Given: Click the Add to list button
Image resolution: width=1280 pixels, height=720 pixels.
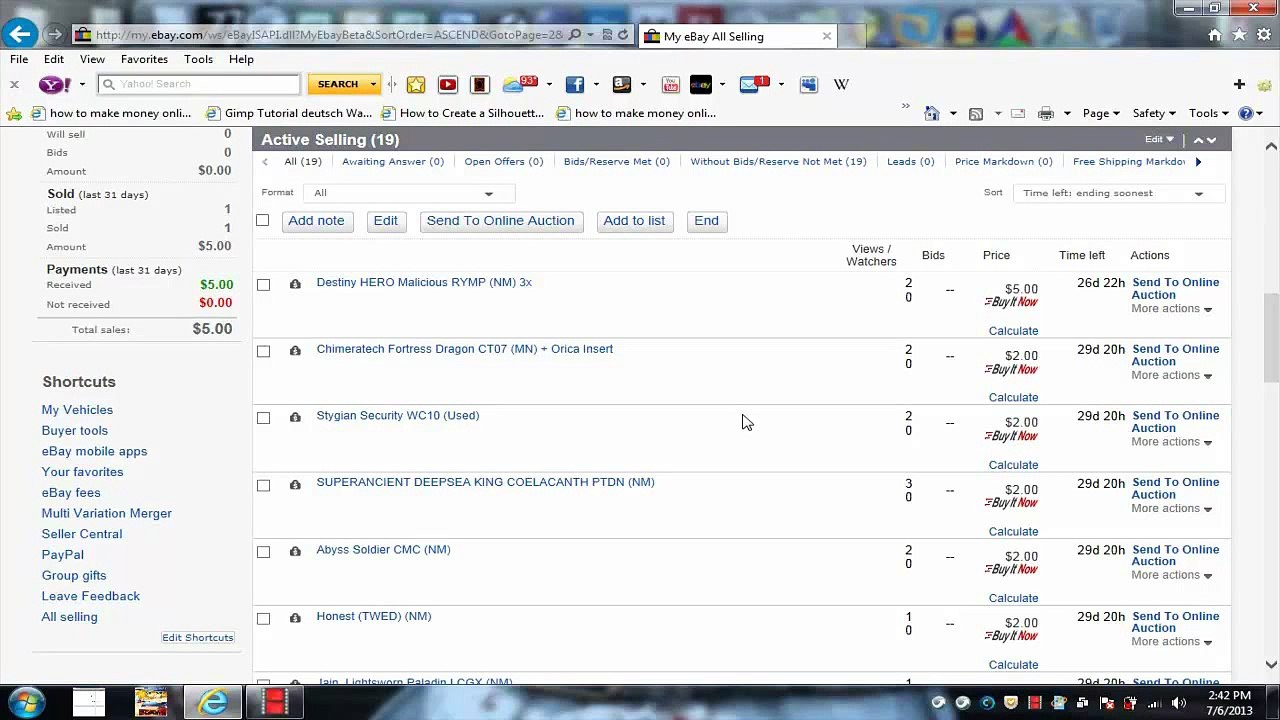Looking at the screenshot, I should [634, 221].
